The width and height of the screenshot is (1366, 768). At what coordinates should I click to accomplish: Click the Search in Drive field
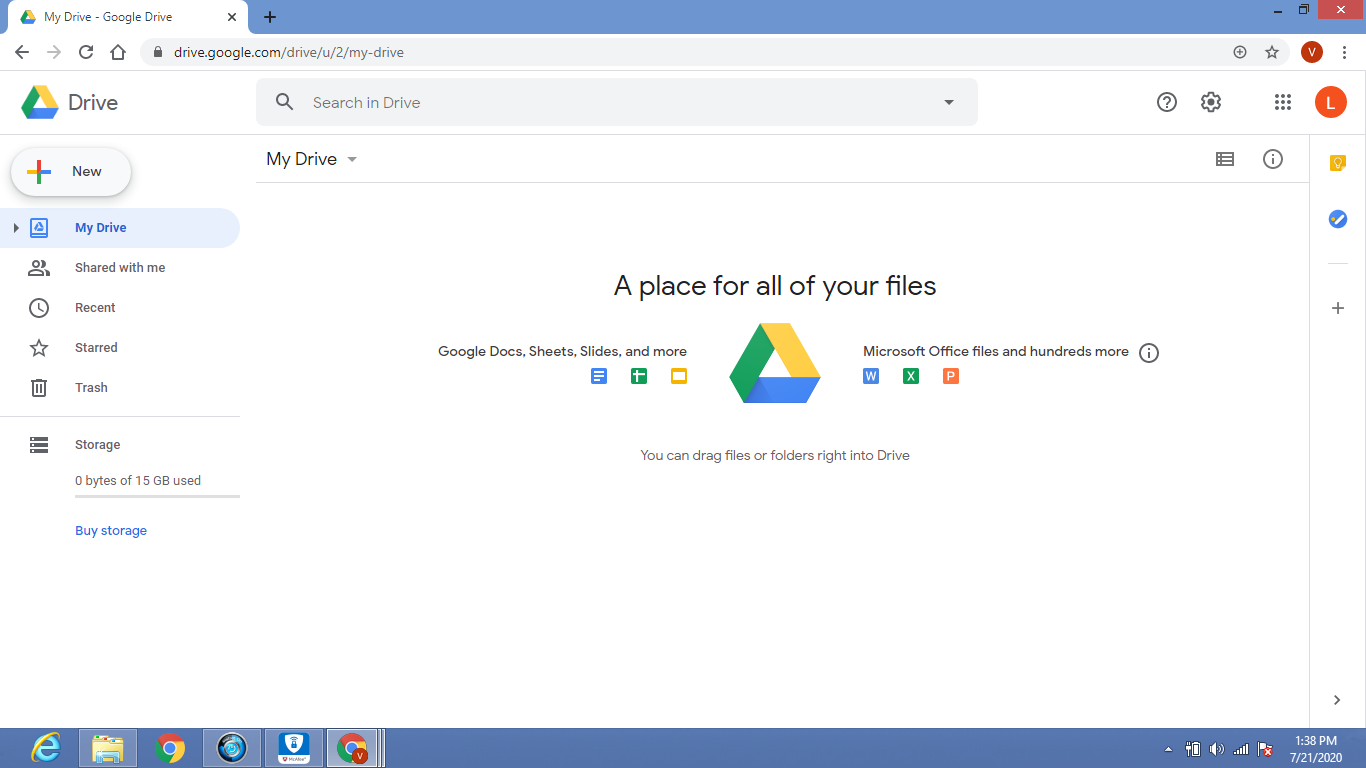(x=617, y=102)
